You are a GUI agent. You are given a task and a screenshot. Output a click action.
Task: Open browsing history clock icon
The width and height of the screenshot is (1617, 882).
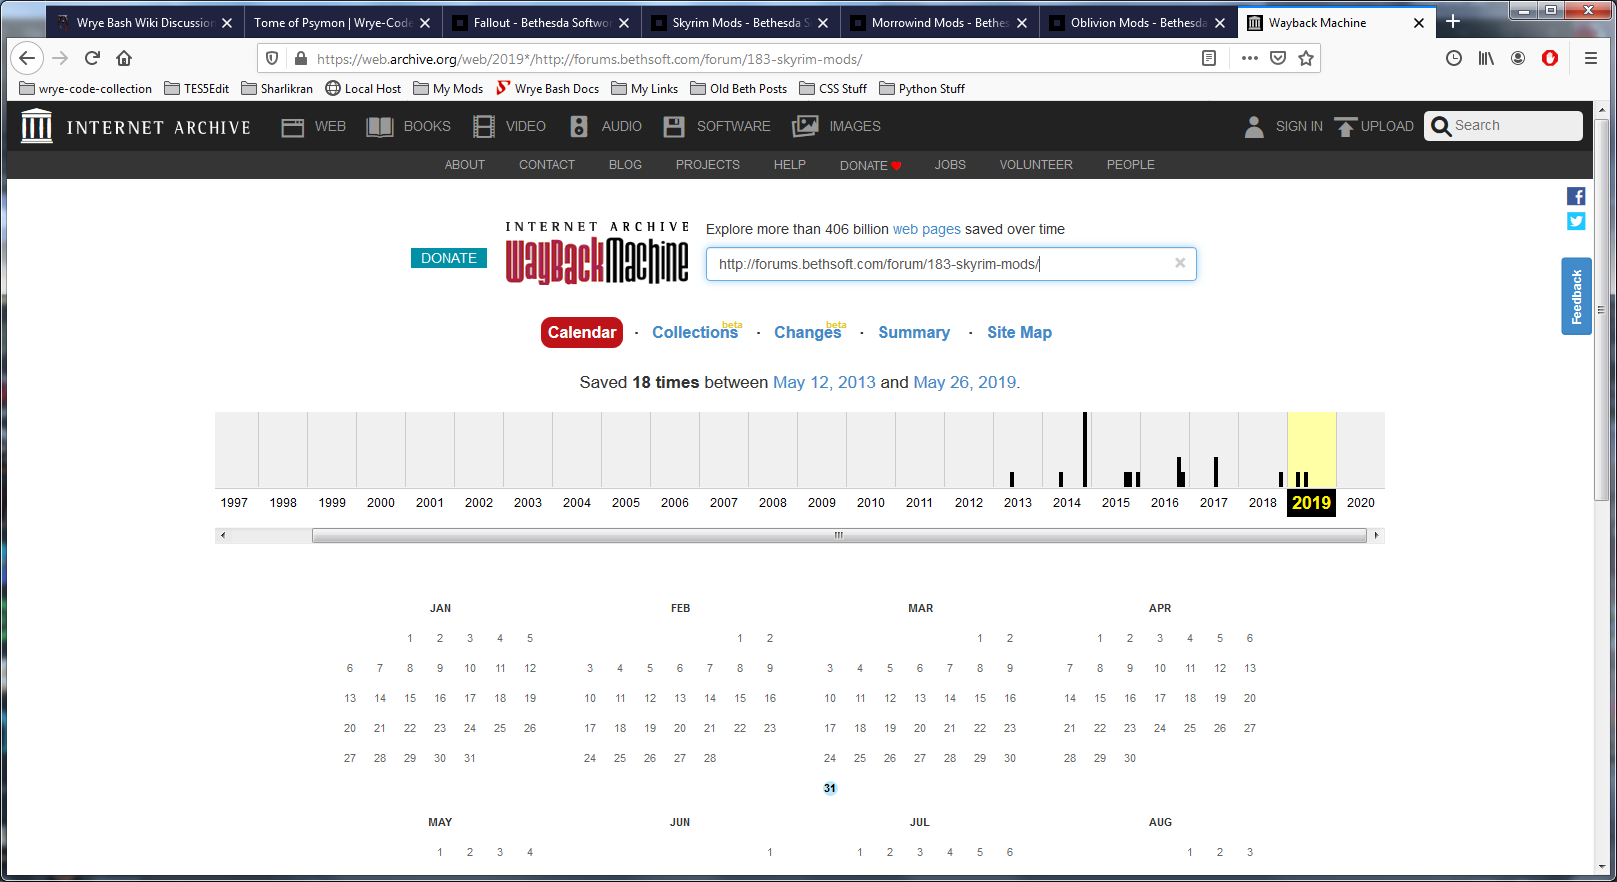coord(1454,58)
